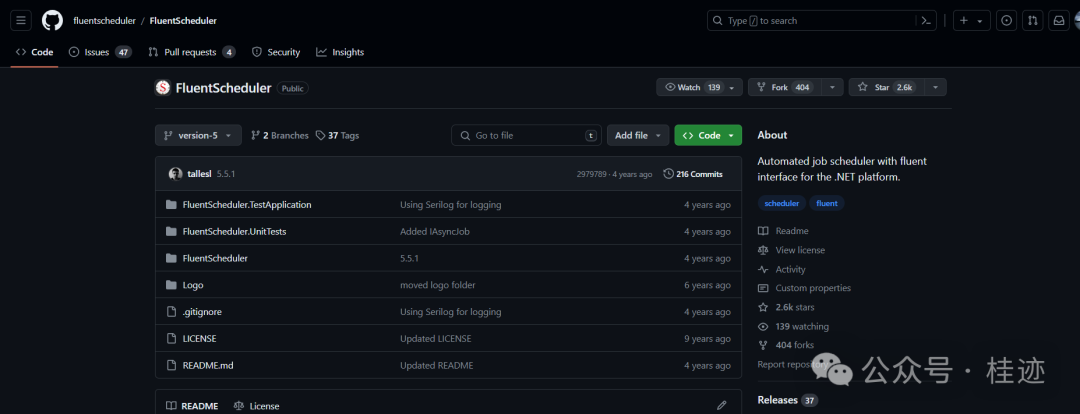Click the Go to file search field
Viewport: 1080px width, 414px height.
coord(528,135)
